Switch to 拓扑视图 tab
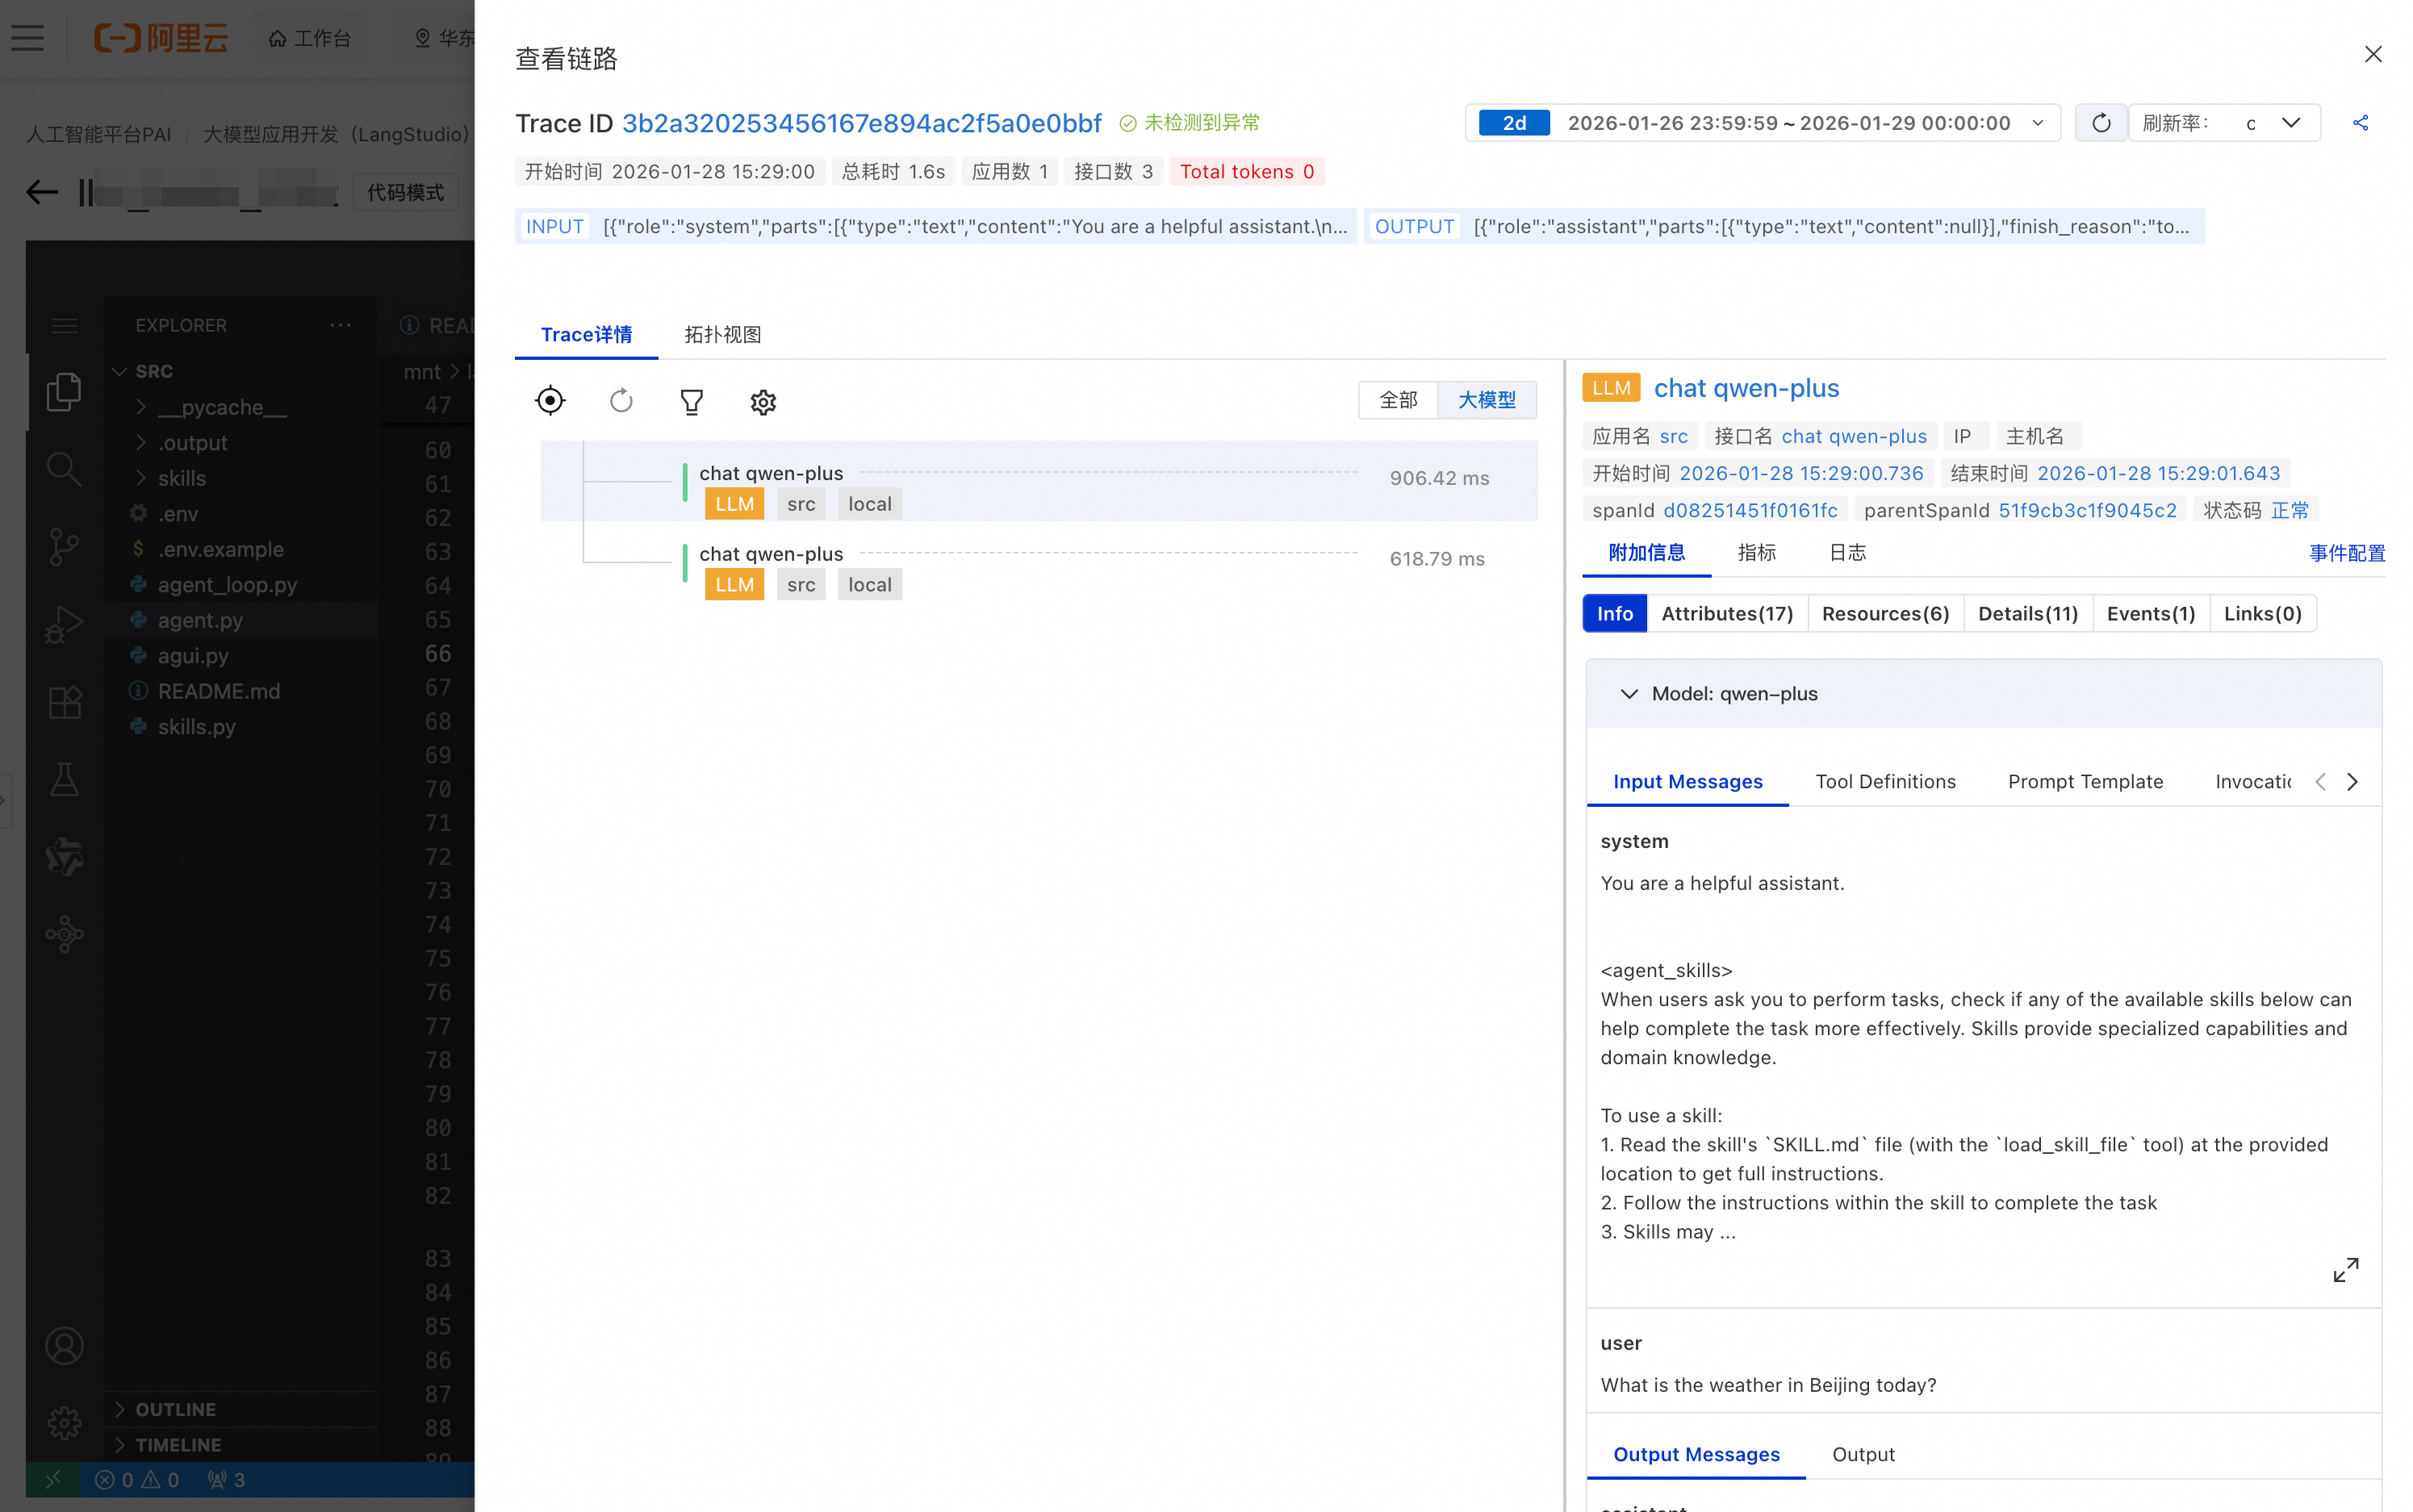The image size is (2413, 1512). pos(722,335)
